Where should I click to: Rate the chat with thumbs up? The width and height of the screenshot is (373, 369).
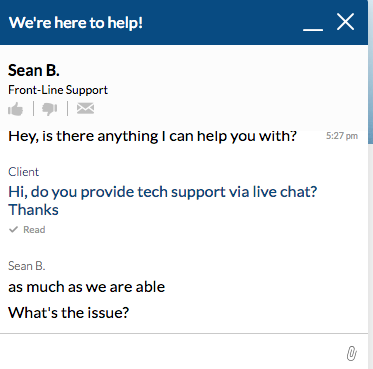click(x=15, y=109)
